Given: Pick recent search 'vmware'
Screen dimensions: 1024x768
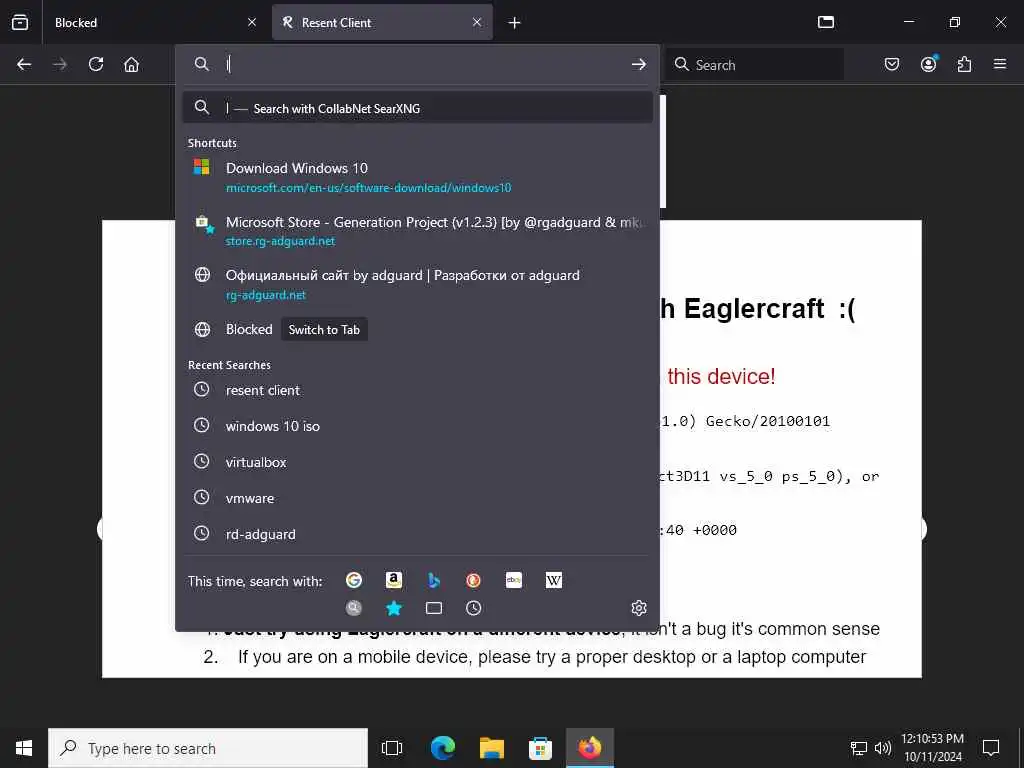Looking at the screenshot, I should (x=417, y=498).
